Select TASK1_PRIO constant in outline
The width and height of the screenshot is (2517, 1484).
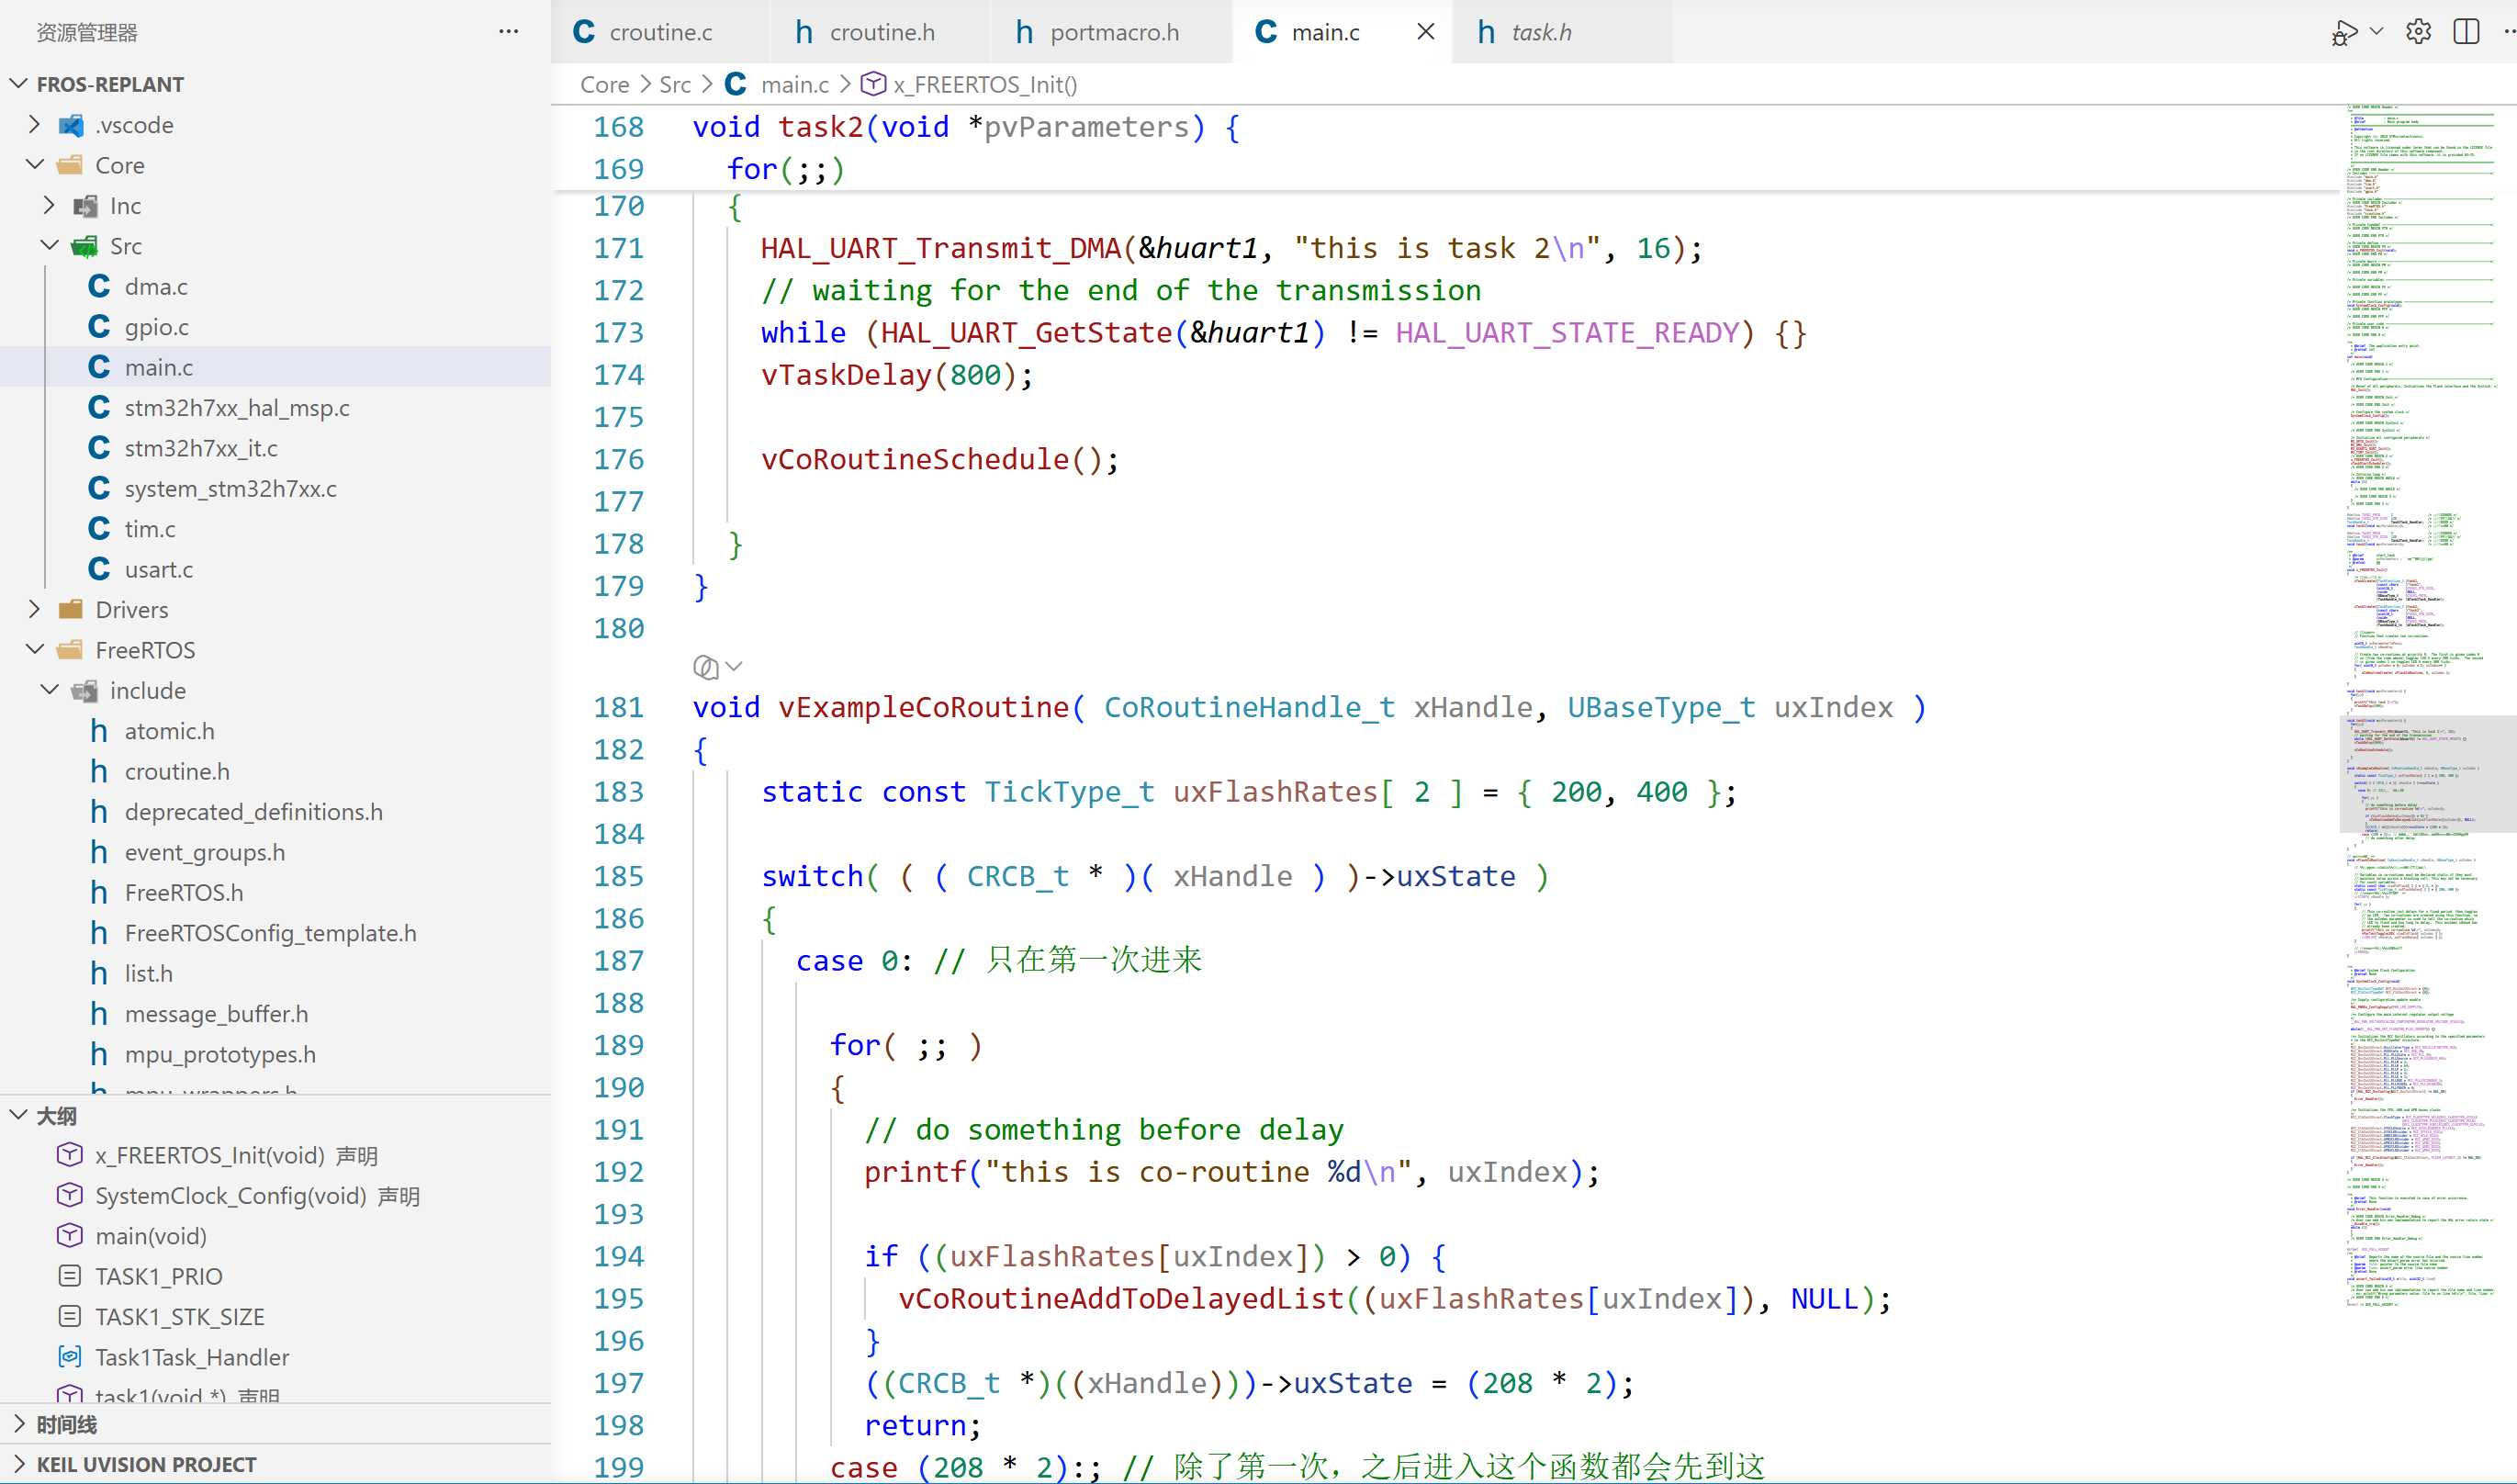coord(275,1276)
